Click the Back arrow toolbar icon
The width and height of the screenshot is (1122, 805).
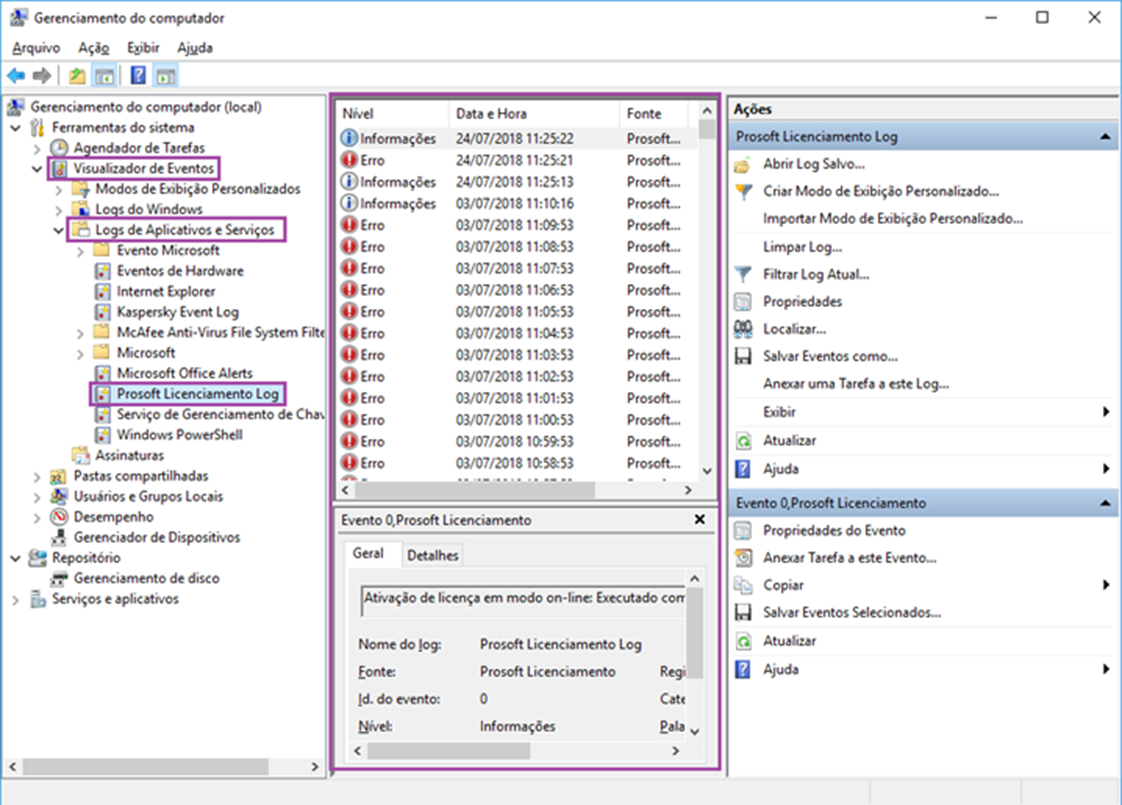pos(16,75)
